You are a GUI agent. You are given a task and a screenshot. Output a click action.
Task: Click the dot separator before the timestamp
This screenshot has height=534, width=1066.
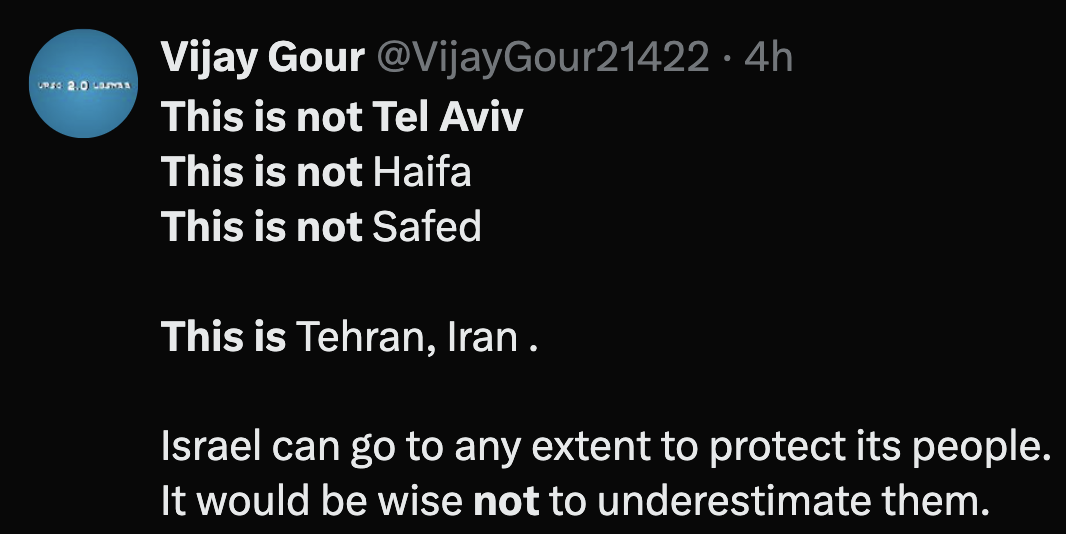coord(728,58)
